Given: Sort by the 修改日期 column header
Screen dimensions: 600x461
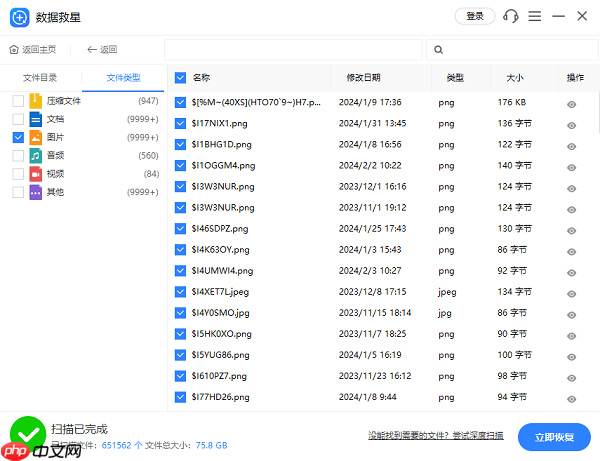Looking at the screenshot, I should pyautogui.click(x=363, y=78).
